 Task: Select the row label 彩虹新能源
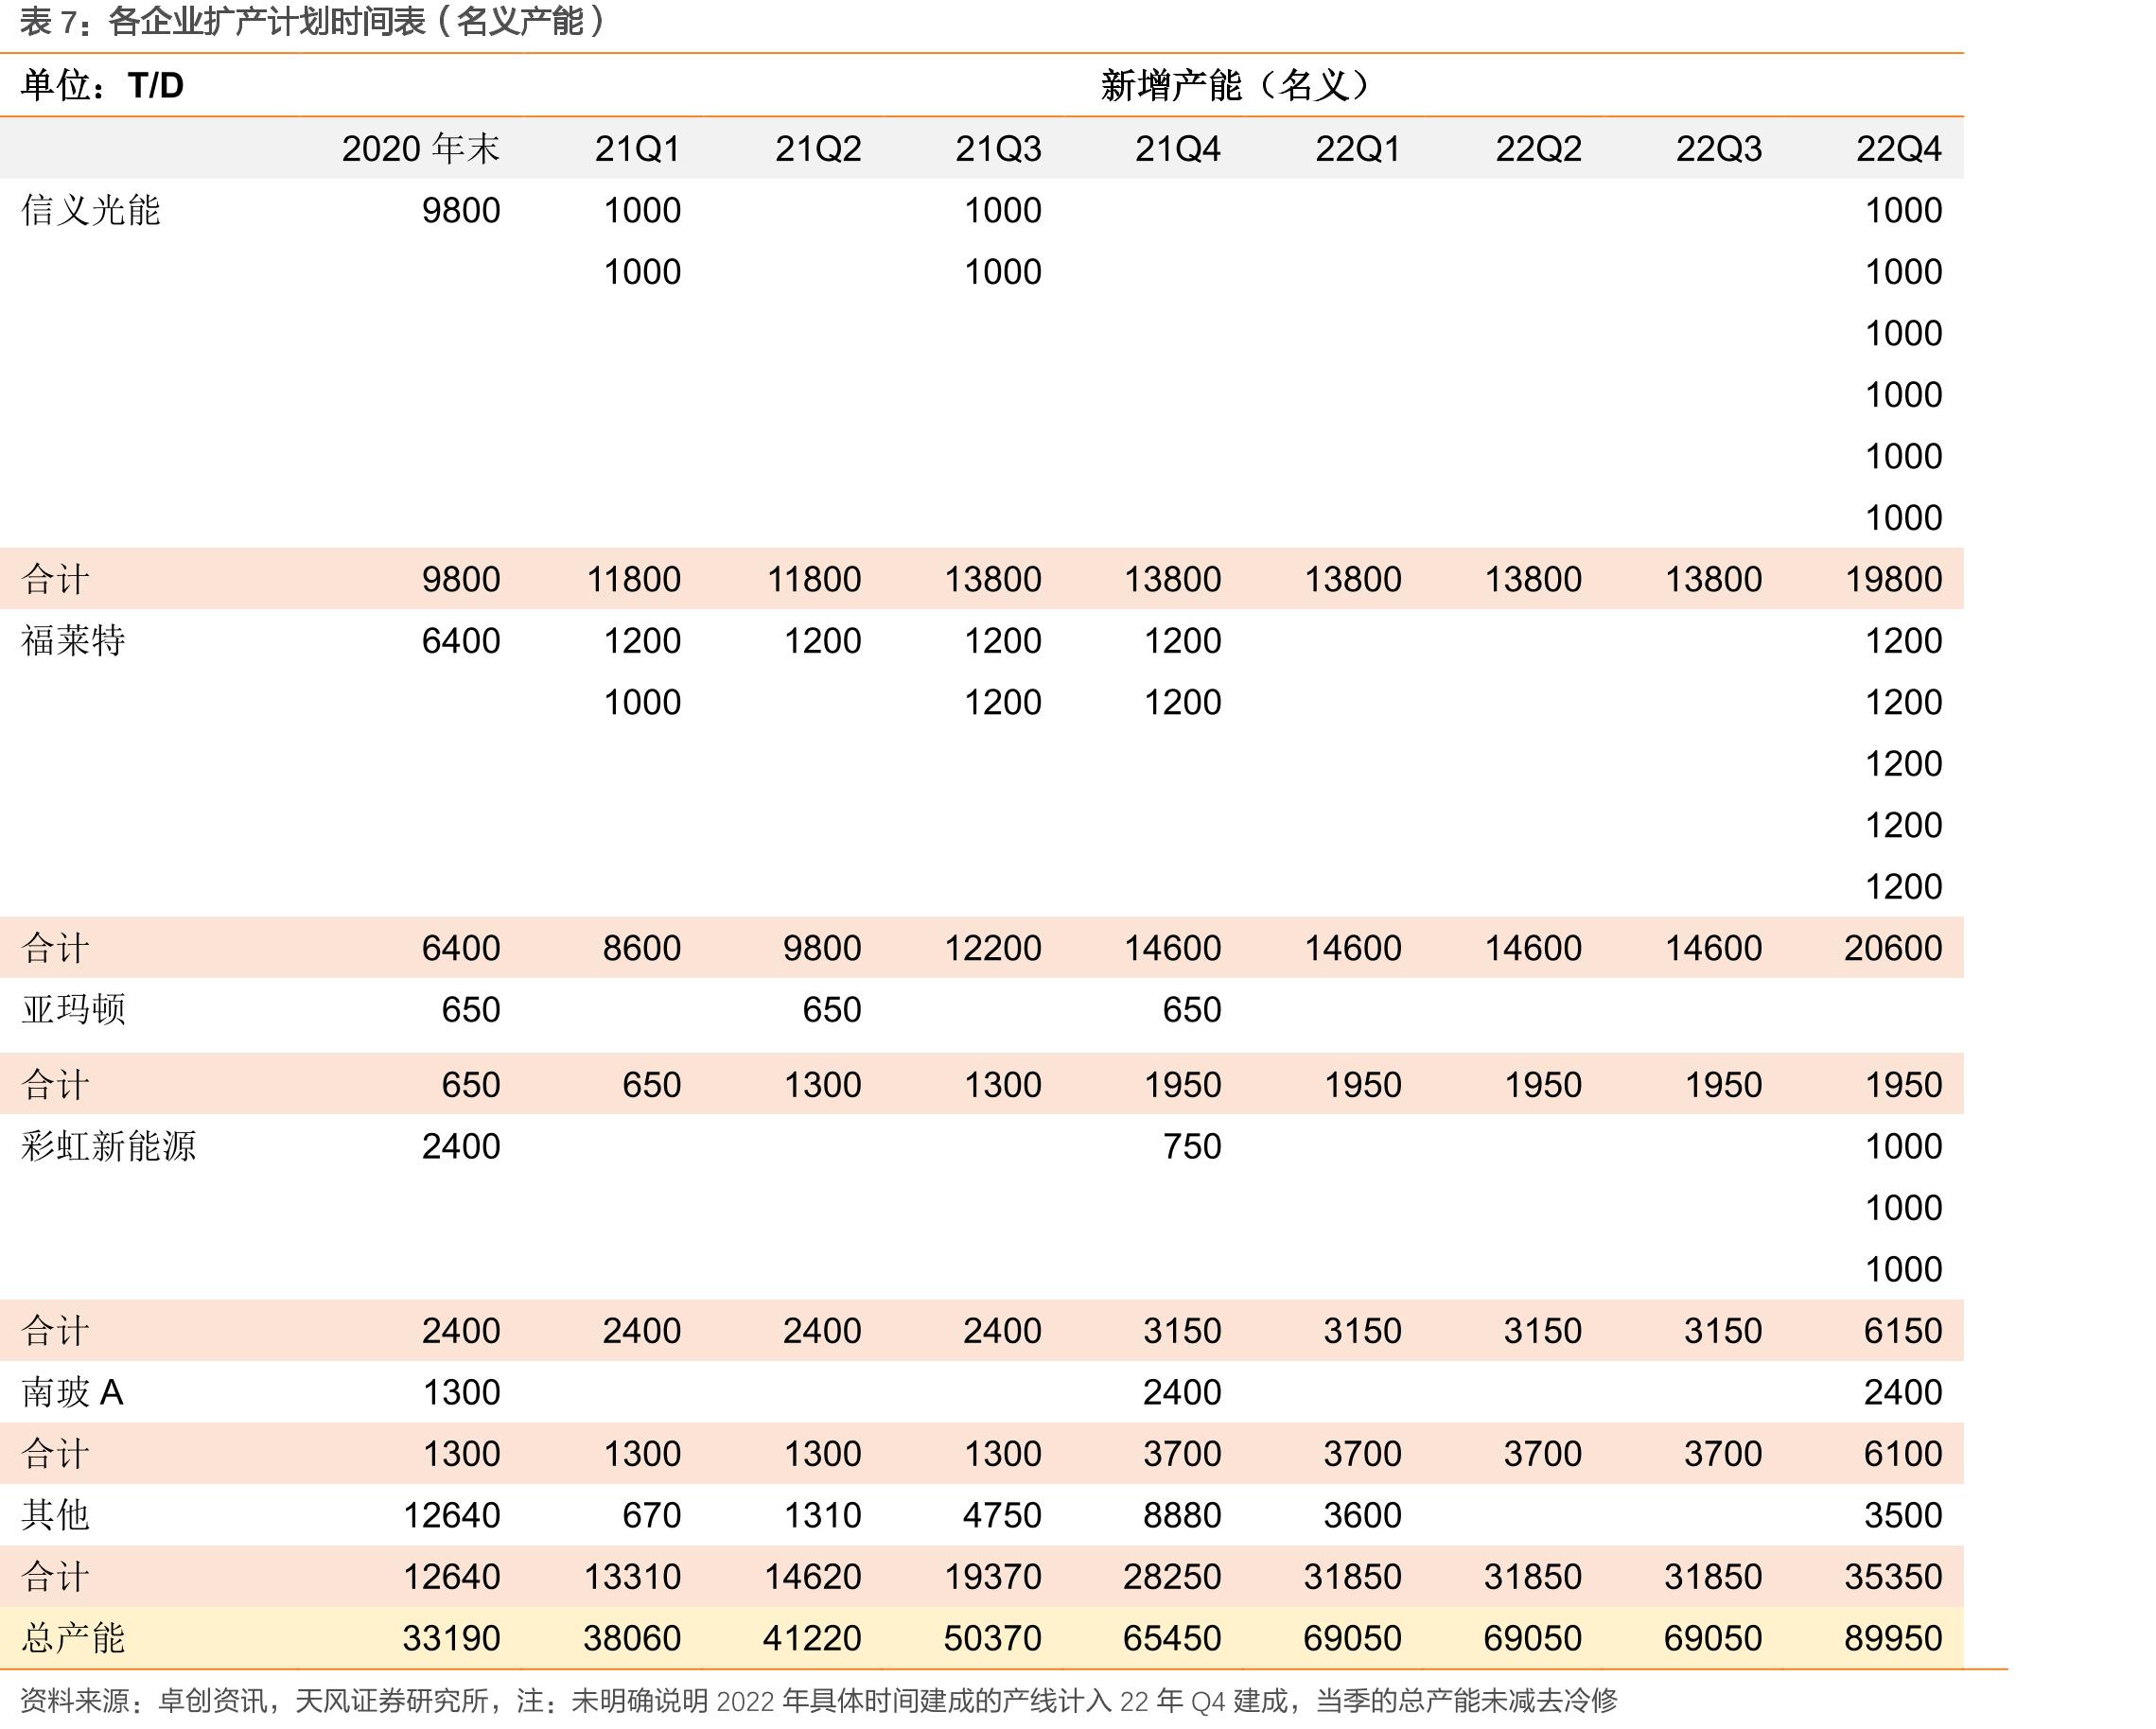108,1146
